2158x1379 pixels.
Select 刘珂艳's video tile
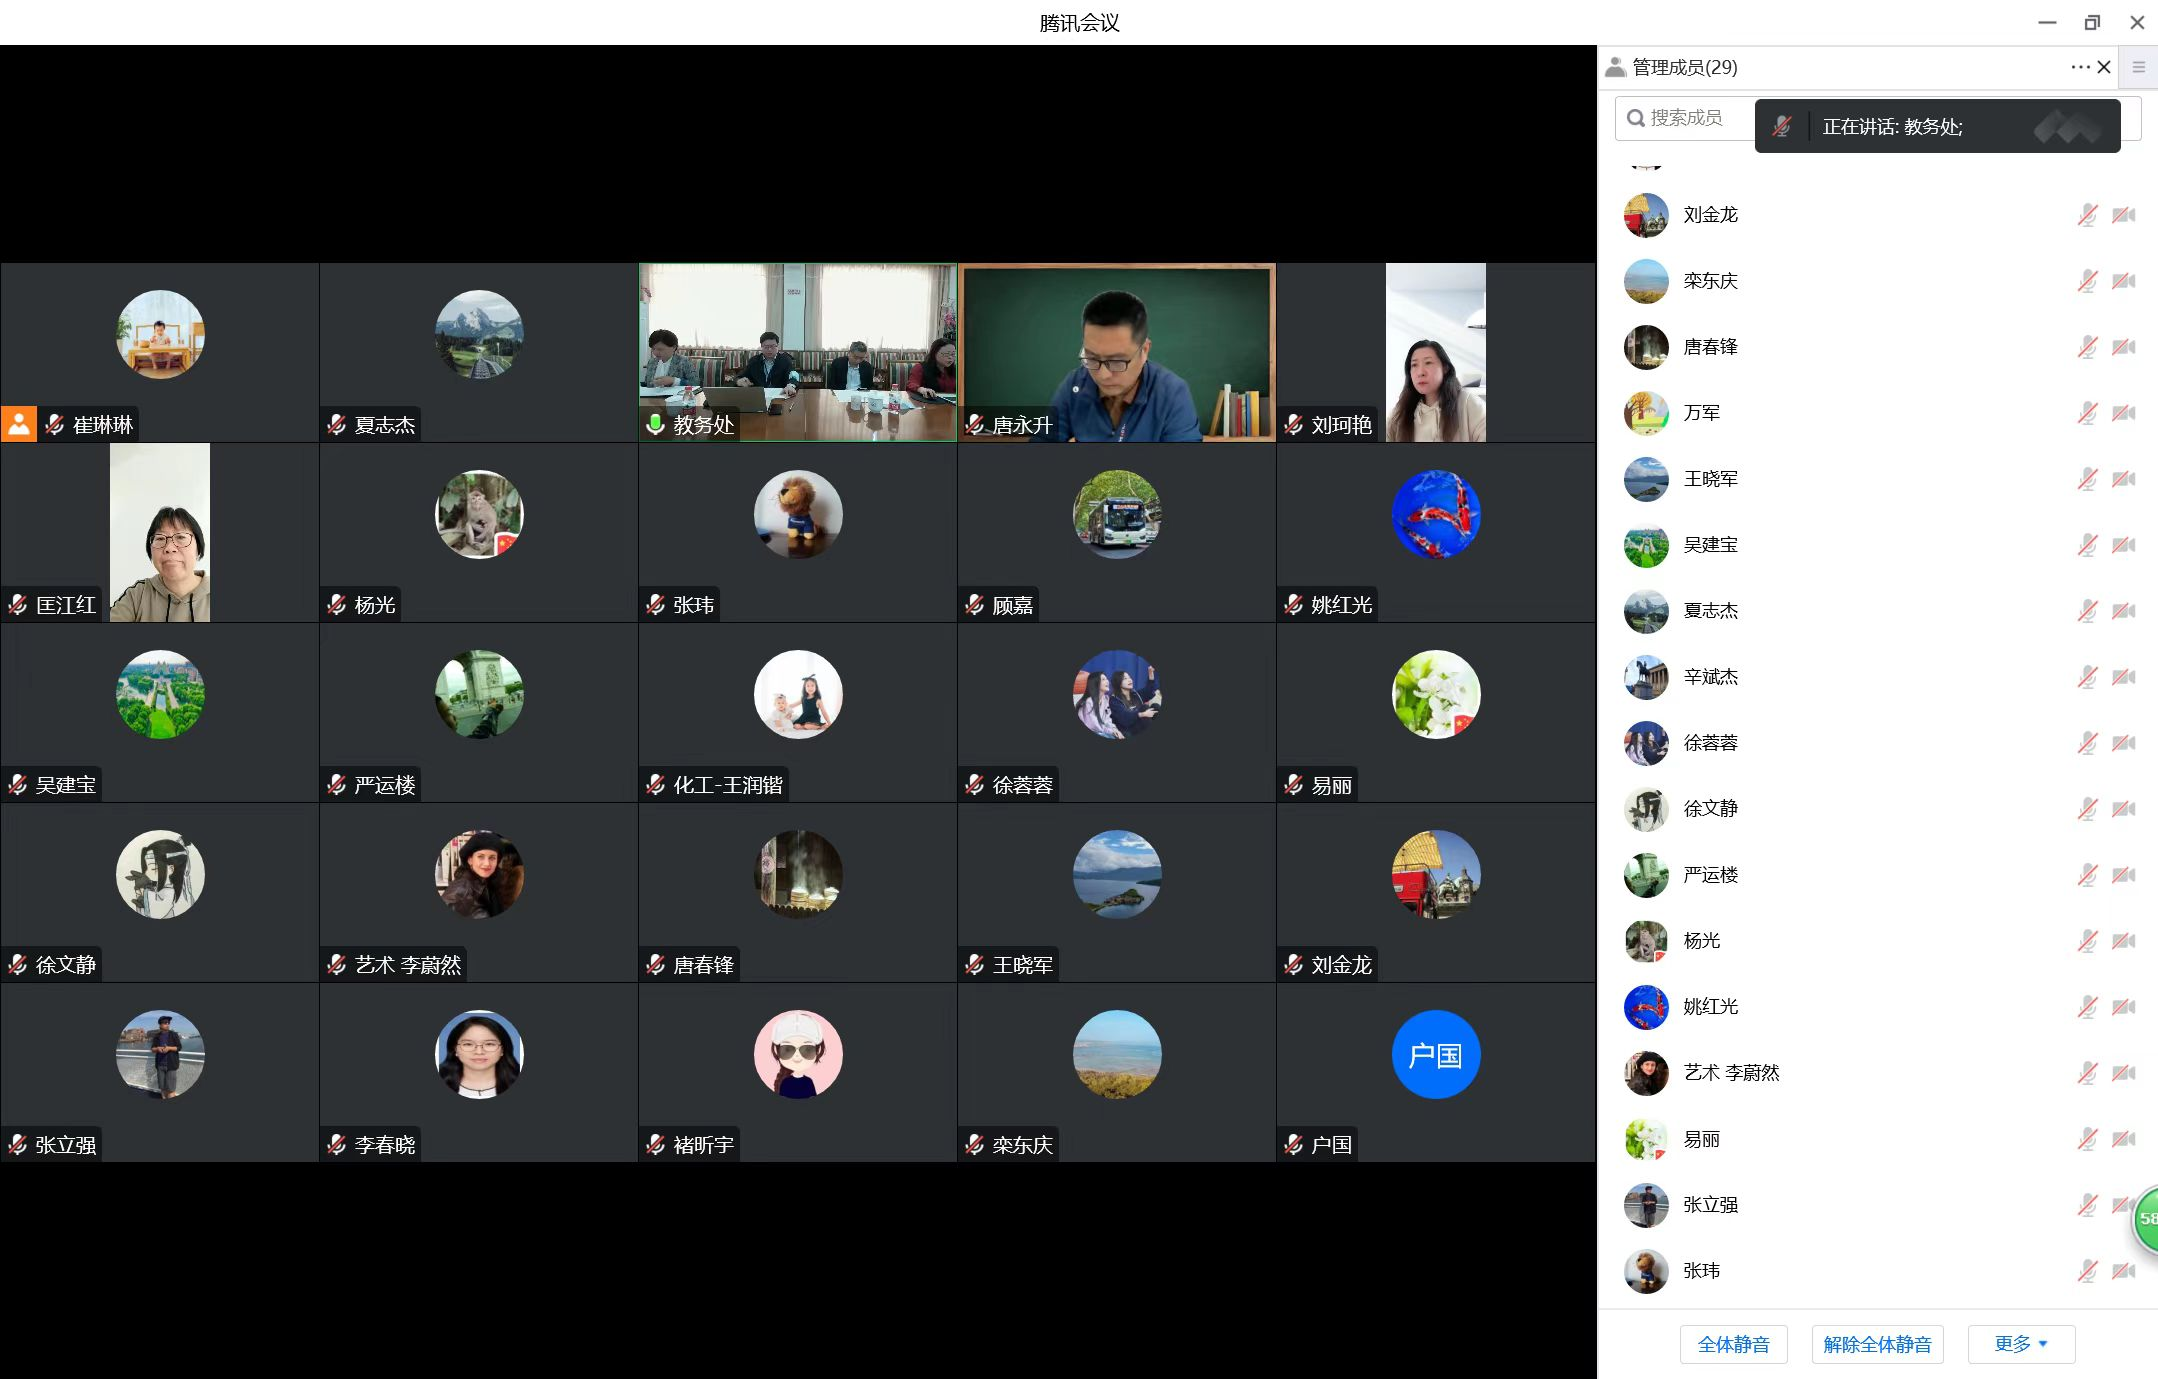click(x=1435, y=352)
